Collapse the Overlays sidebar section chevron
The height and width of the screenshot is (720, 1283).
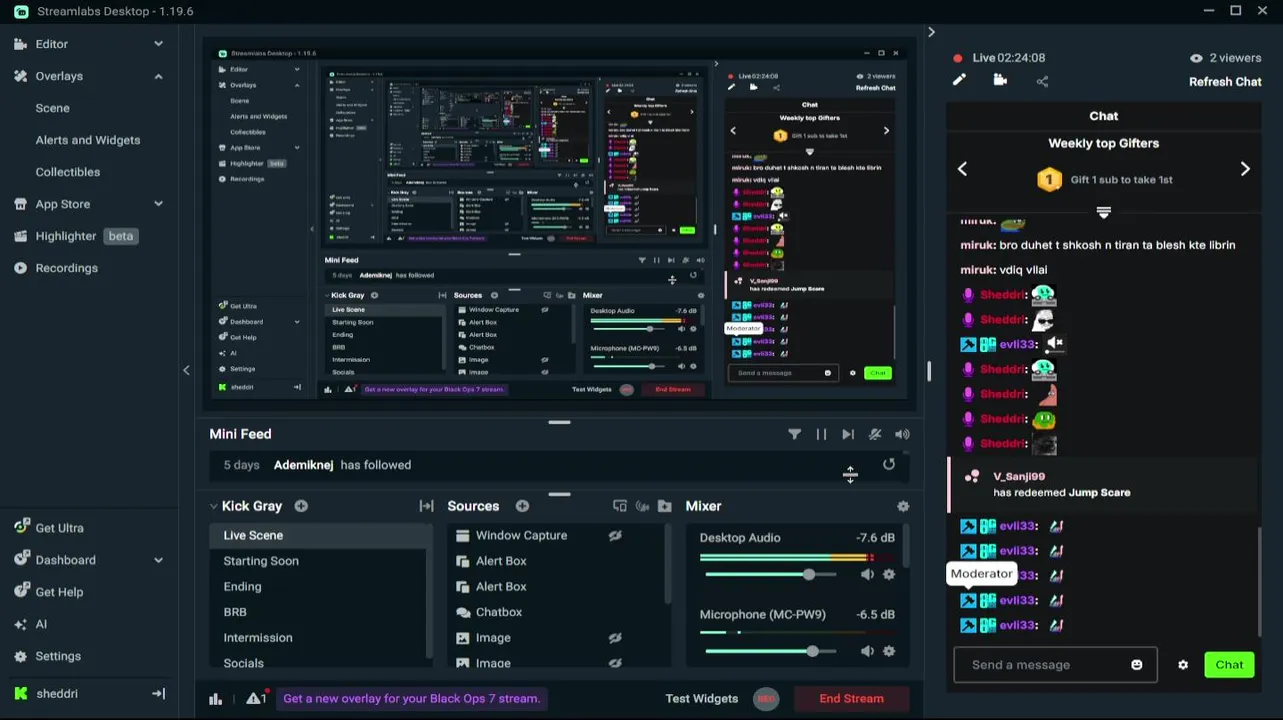tap(158, 76)
